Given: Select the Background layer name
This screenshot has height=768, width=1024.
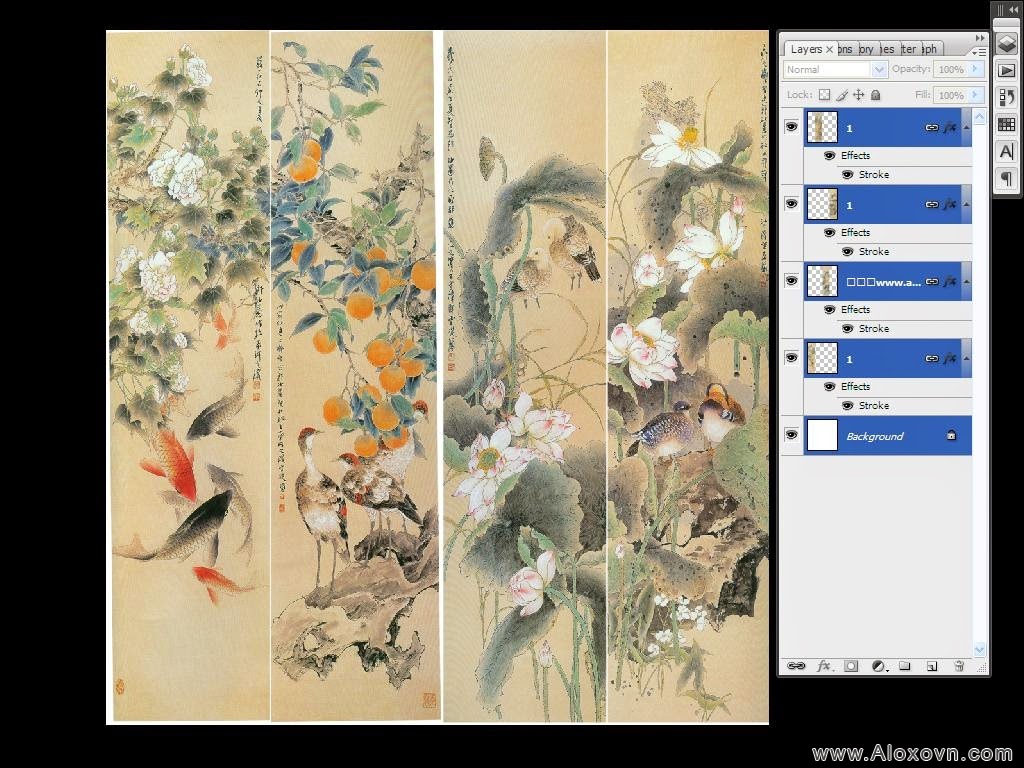Looking at the screenshot, I should [x=874, y=436].
